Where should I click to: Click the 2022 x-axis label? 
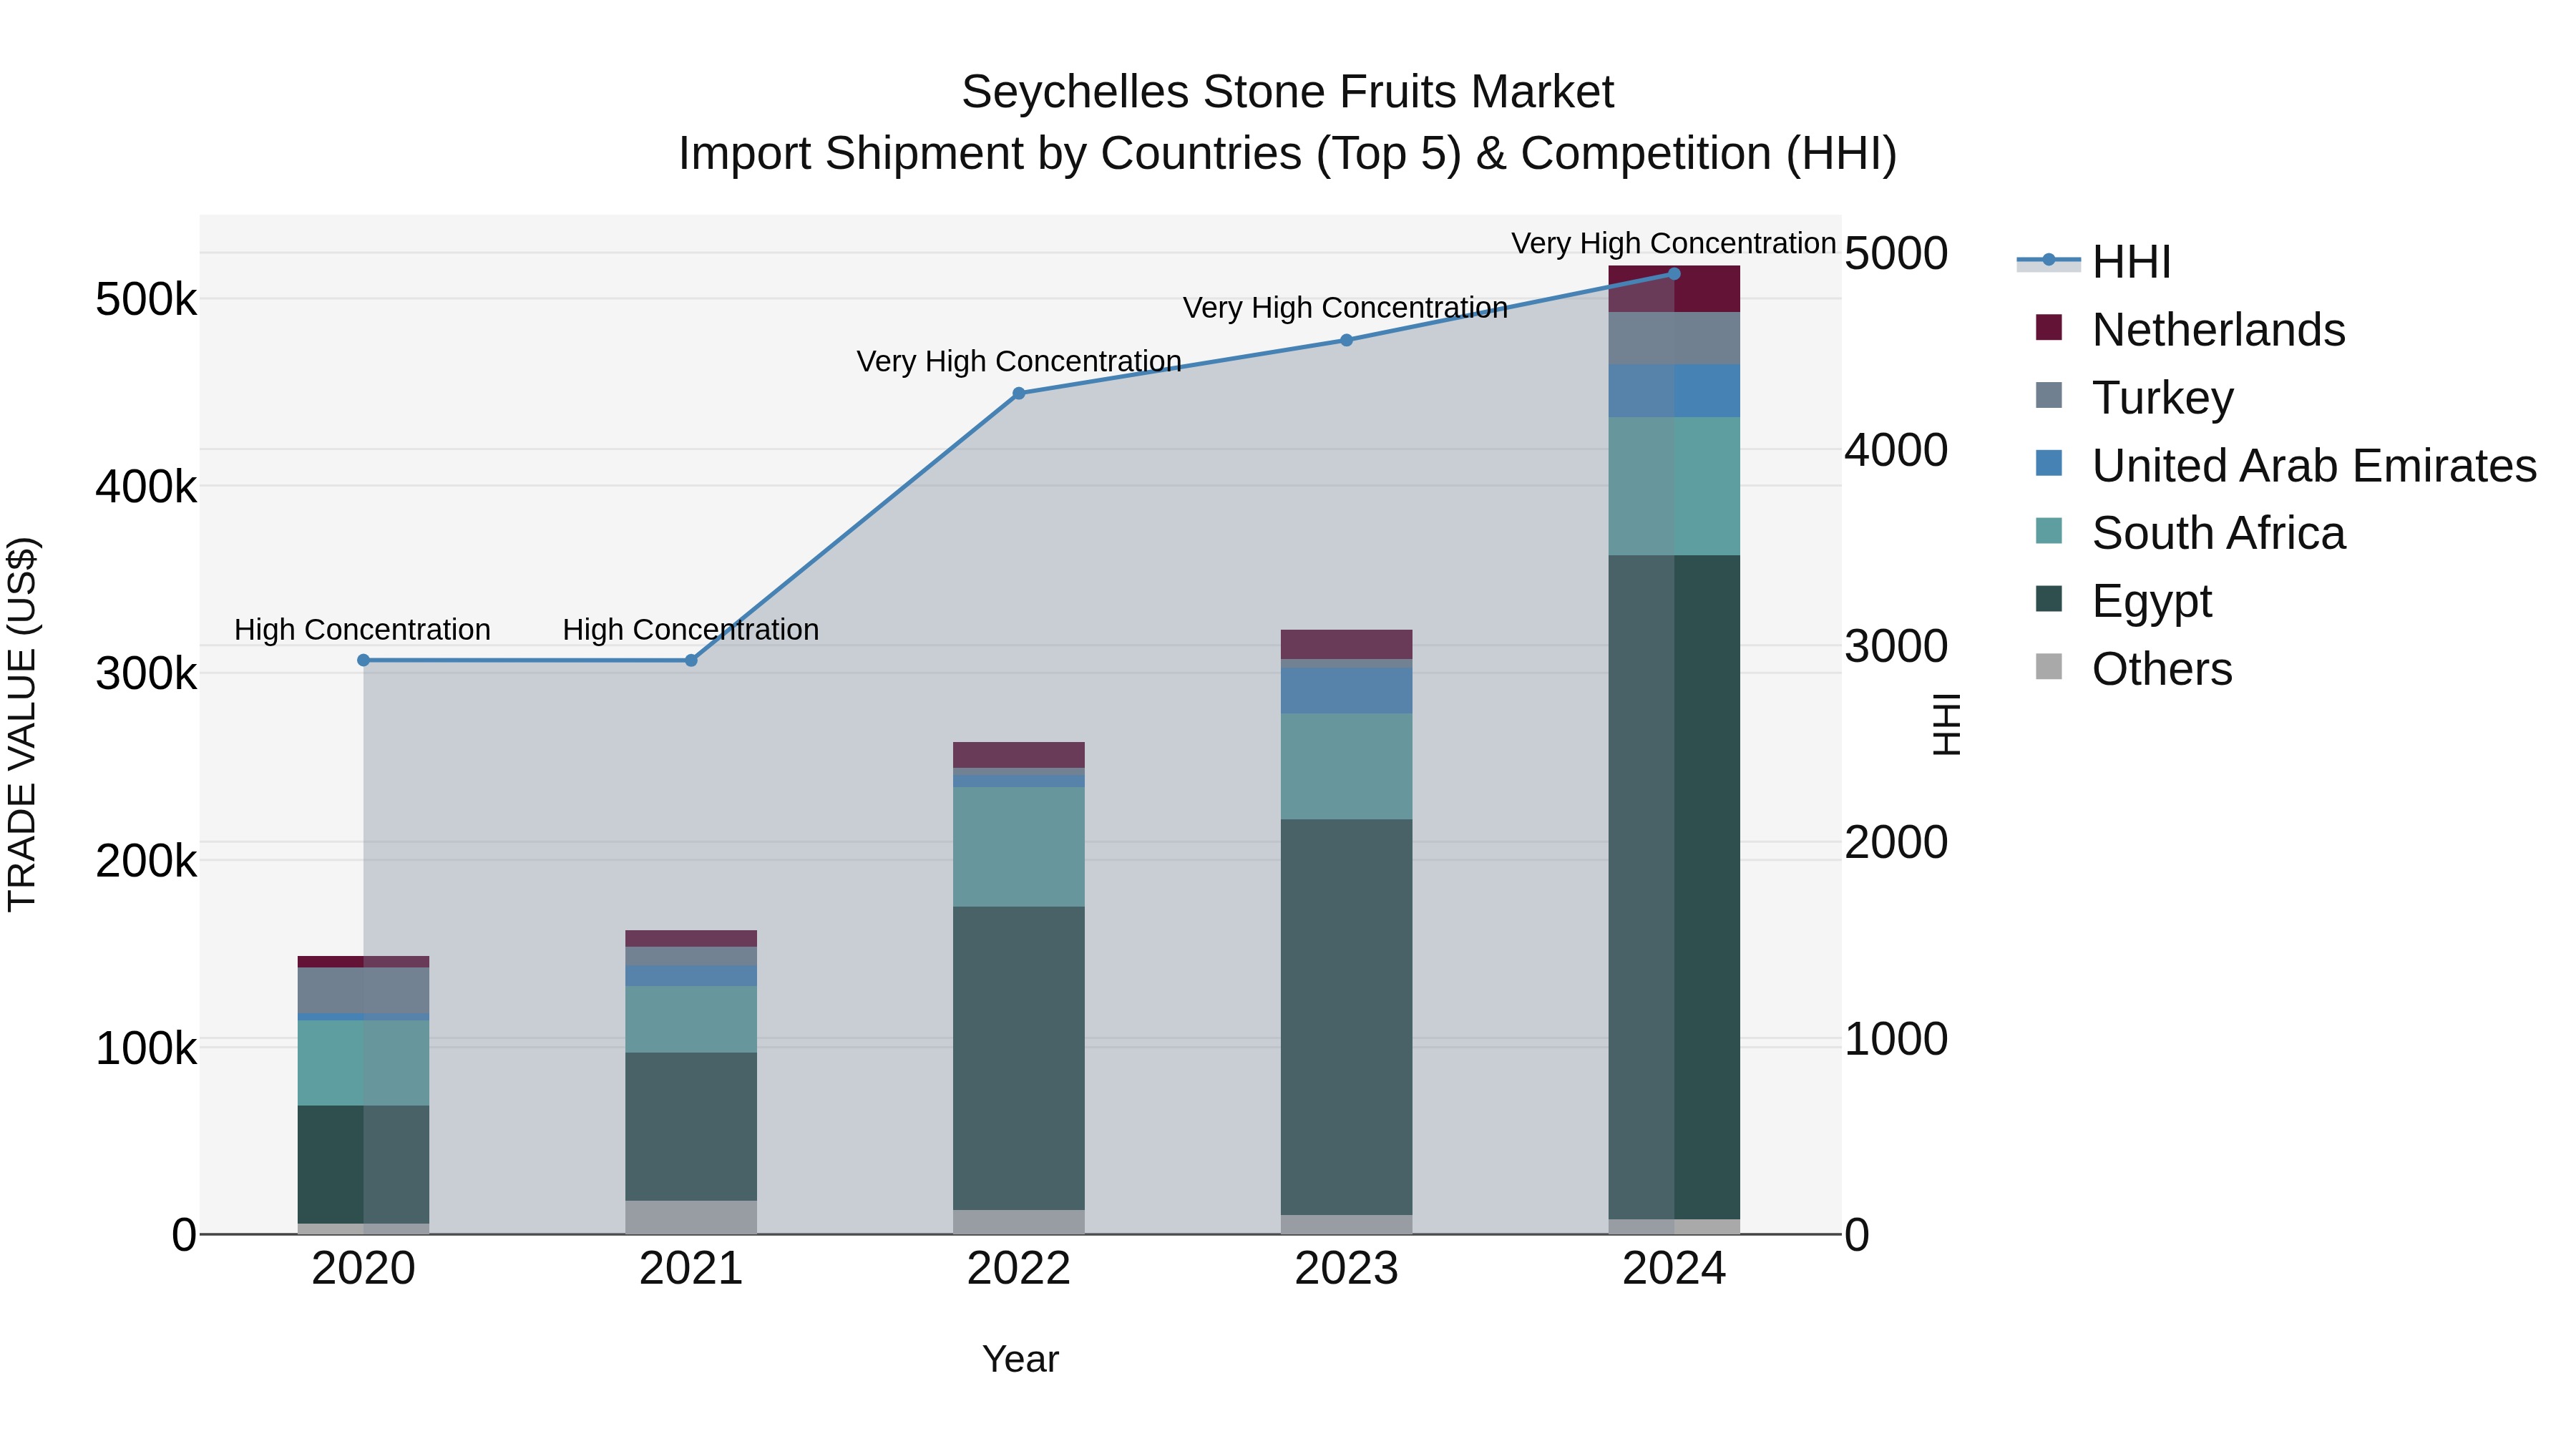click(1019, 1269)
